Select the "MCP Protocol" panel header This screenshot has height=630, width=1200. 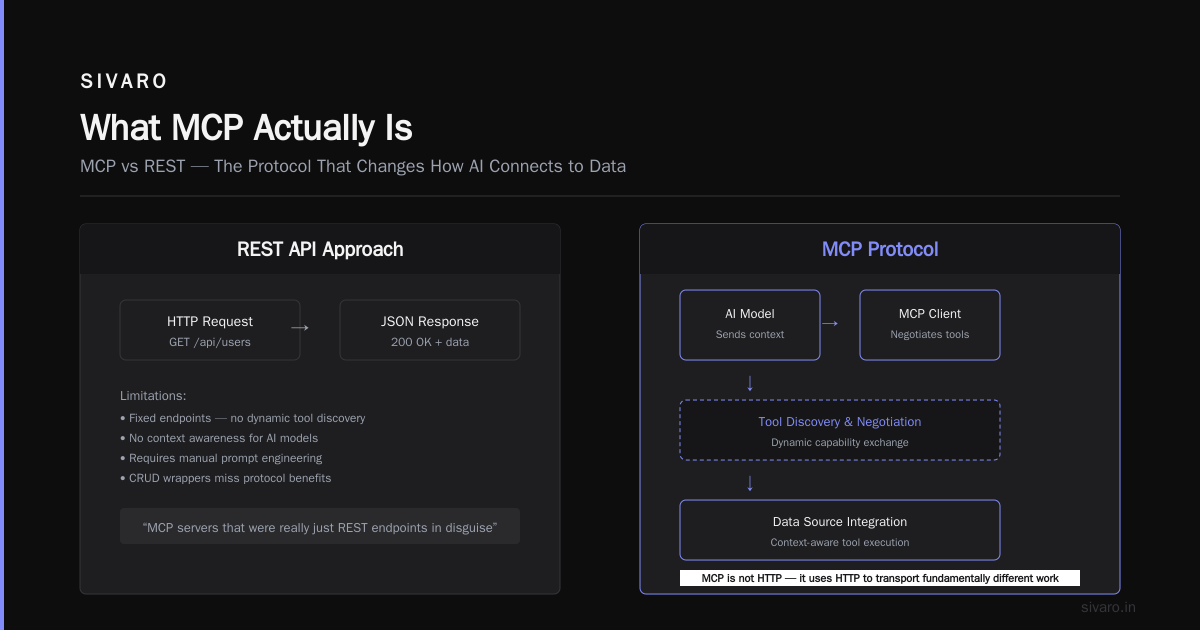[880, 249]
